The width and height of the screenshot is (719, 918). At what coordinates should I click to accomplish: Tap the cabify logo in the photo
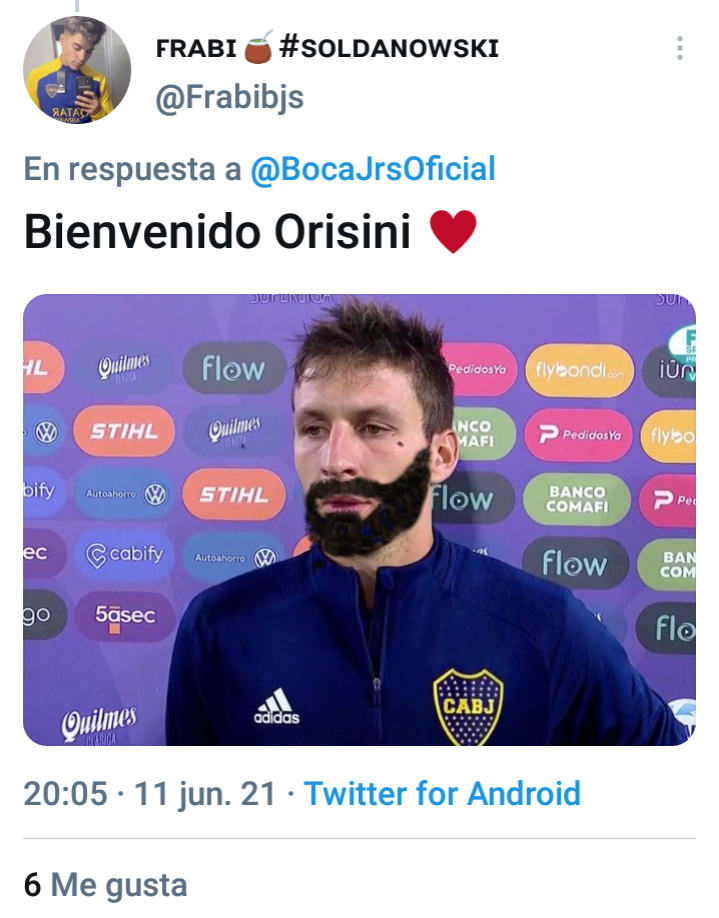124,555
